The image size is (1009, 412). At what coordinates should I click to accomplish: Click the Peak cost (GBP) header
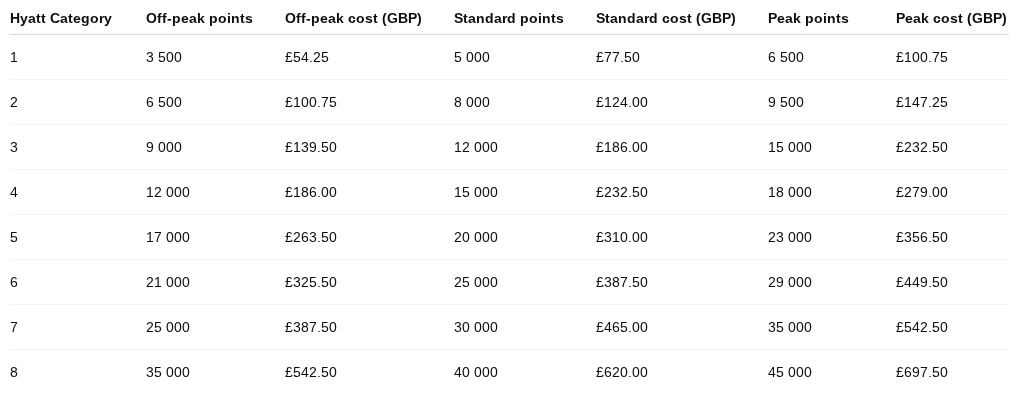tap(951, 18)
